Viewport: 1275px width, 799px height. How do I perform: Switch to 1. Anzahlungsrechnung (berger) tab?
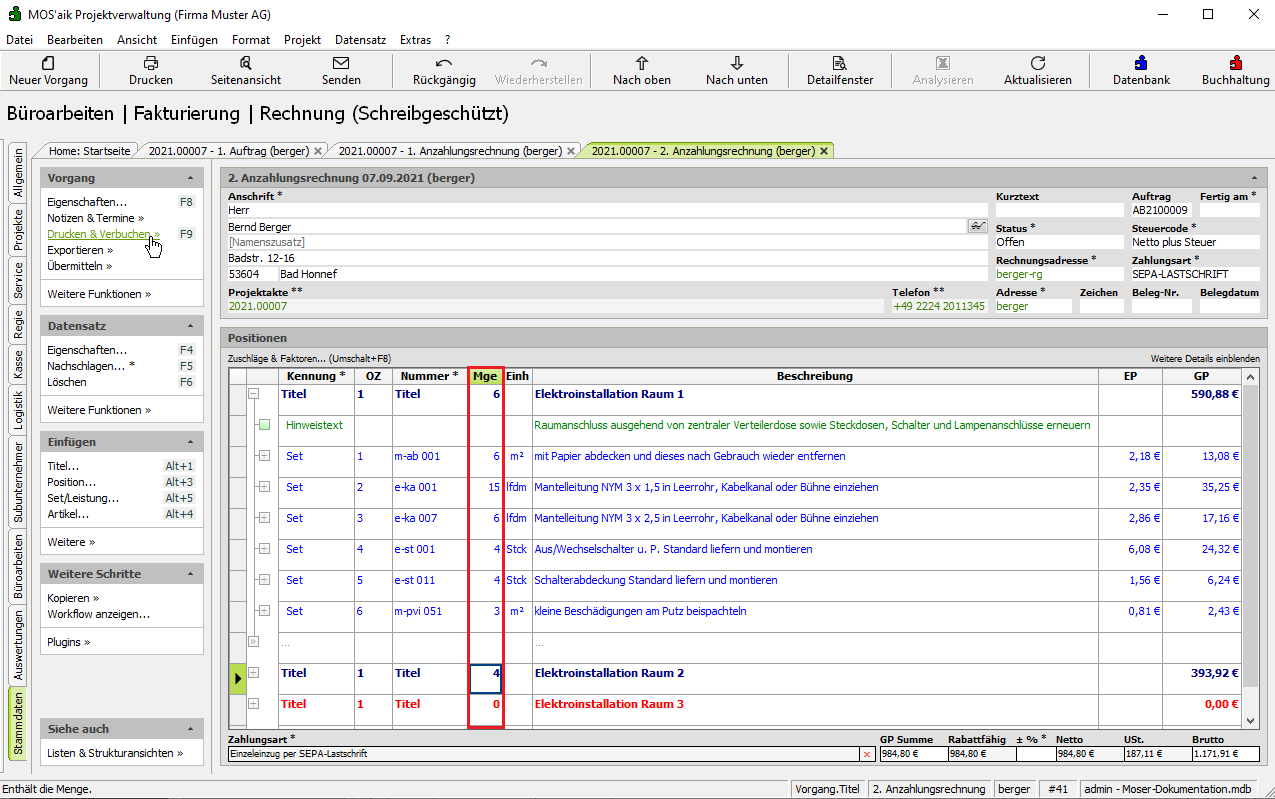(x=449, y=151)
